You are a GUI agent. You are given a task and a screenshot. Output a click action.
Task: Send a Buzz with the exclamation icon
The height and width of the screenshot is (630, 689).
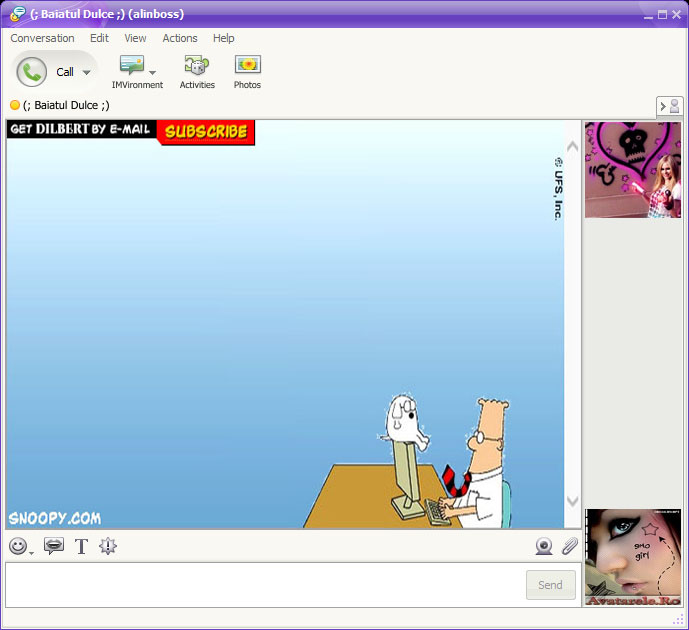[x=108, y=546]
